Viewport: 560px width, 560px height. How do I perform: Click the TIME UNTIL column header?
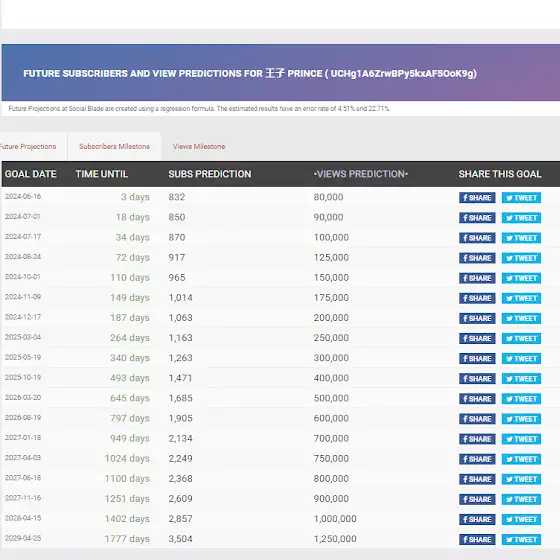pos(101,174)
